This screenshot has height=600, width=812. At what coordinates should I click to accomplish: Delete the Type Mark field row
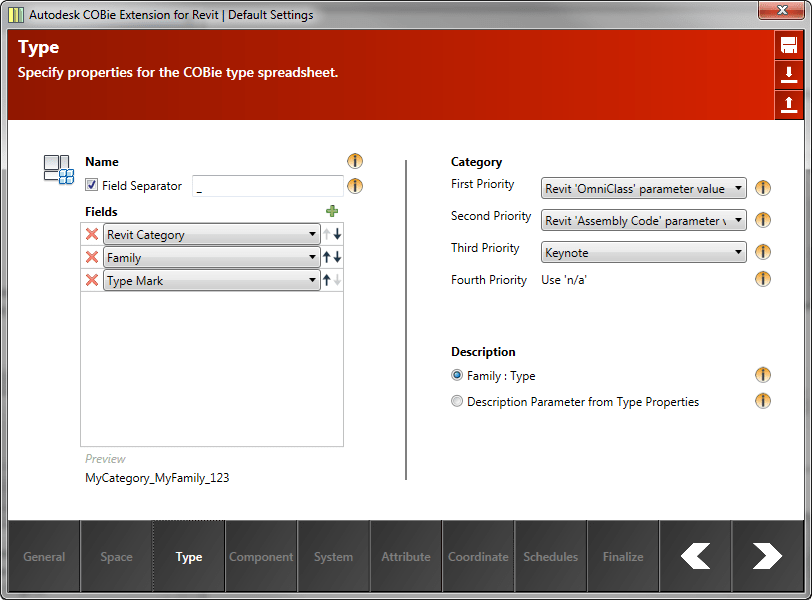click(92, 281)
